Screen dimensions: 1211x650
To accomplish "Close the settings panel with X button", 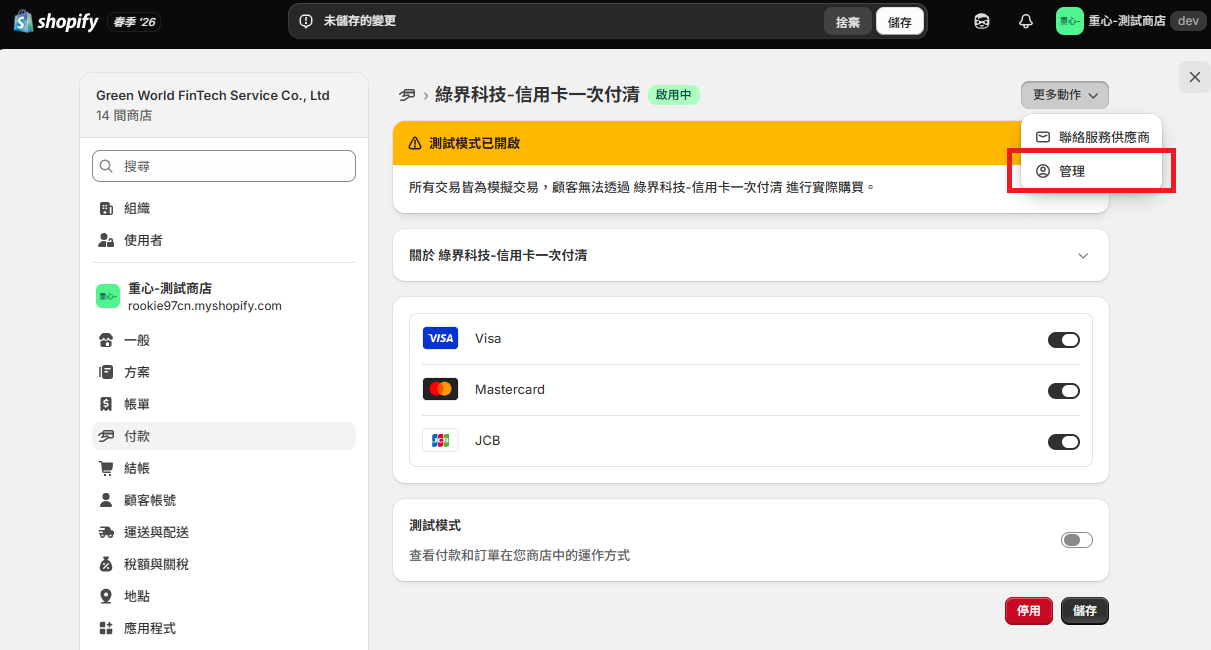I will click(1194, 77).
